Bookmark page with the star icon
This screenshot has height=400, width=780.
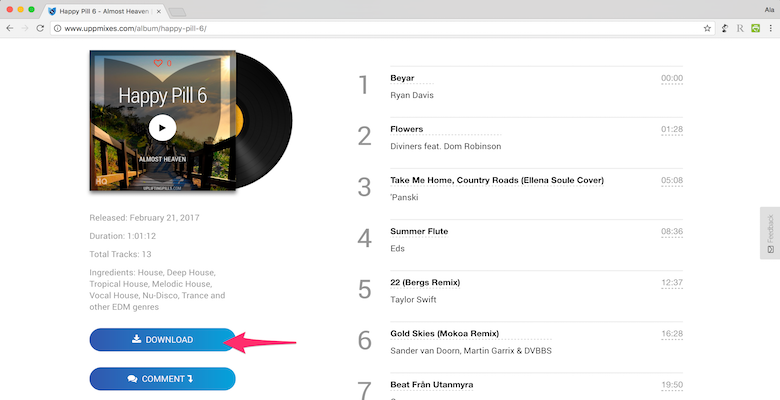707,28
